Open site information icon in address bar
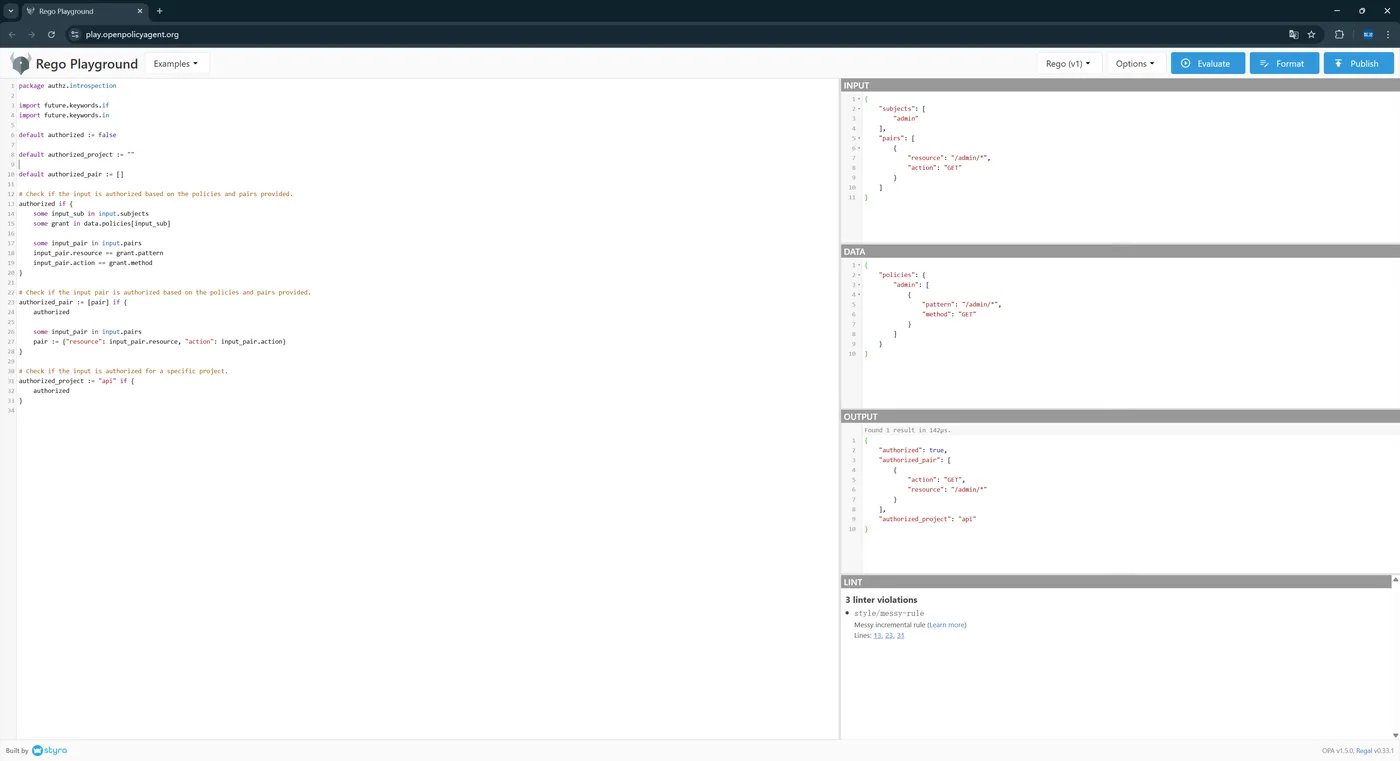1400x761 pixels. tap(74, 34)
